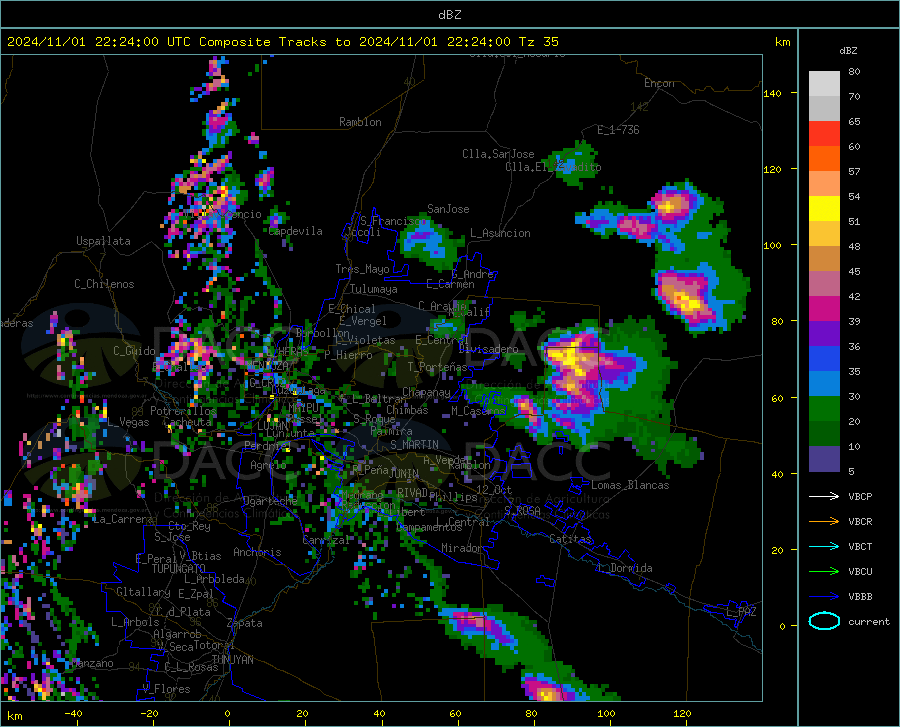The image size is (900, 727).
Task: Click the 'Encon' map label
Action: pyautogui.click(x=659, y=83)
